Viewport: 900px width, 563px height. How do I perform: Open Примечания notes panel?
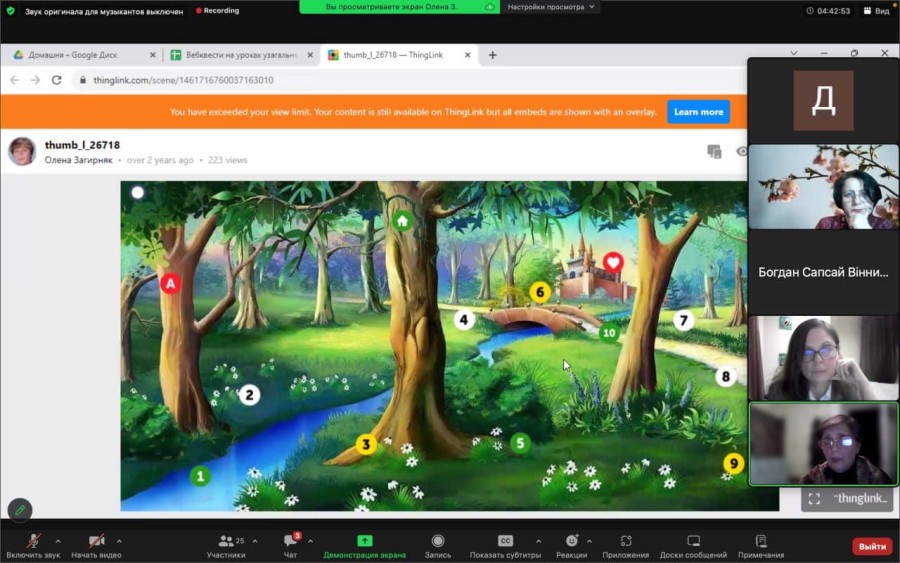(761, 546)
